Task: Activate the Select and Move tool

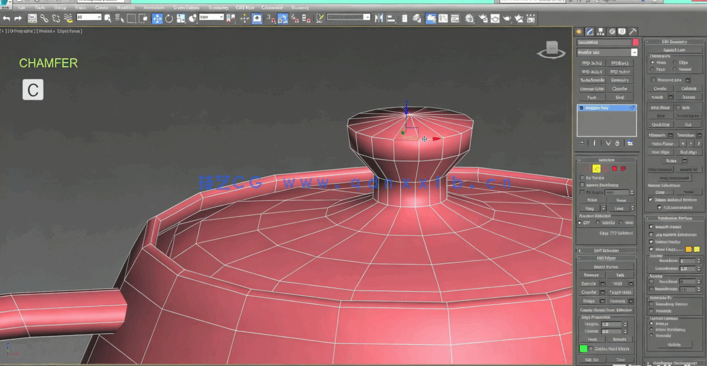Action: [157, 18]
